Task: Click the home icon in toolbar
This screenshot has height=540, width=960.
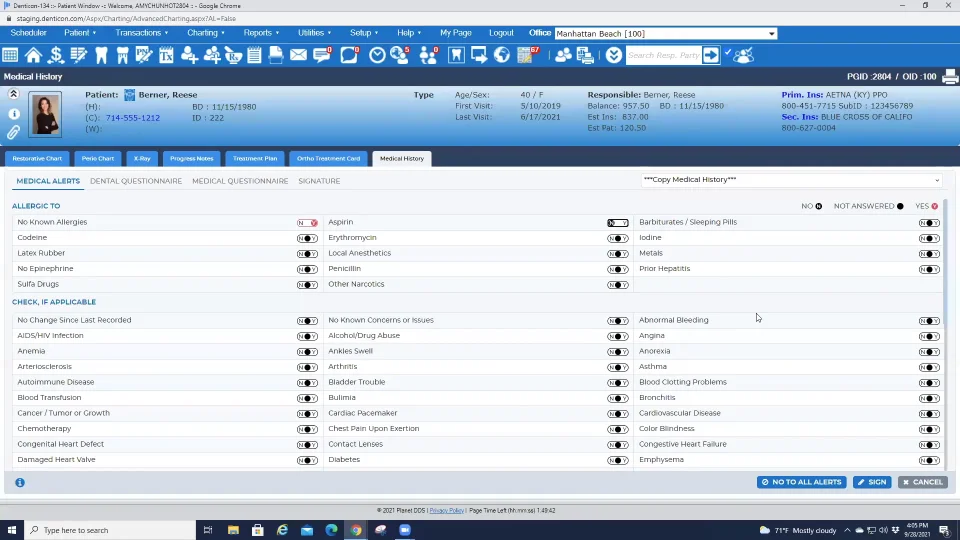Action: click(33, 55)
